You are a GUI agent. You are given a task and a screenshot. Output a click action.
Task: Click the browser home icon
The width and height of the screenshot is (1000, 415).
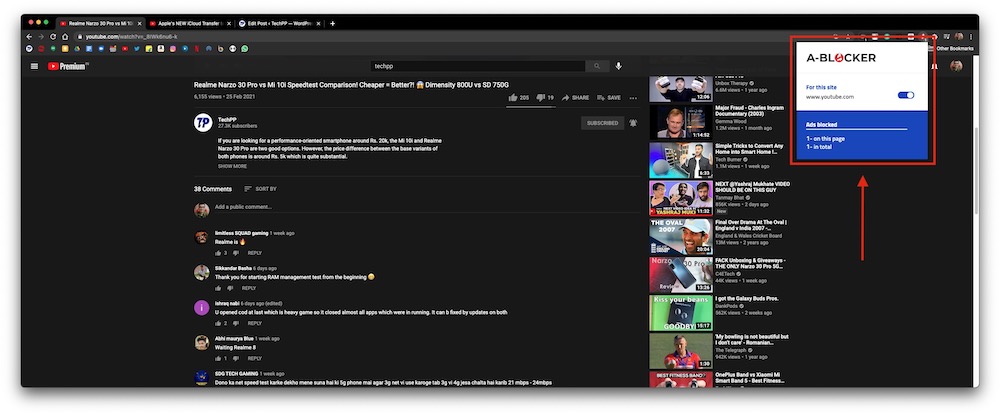pos(65,36)
